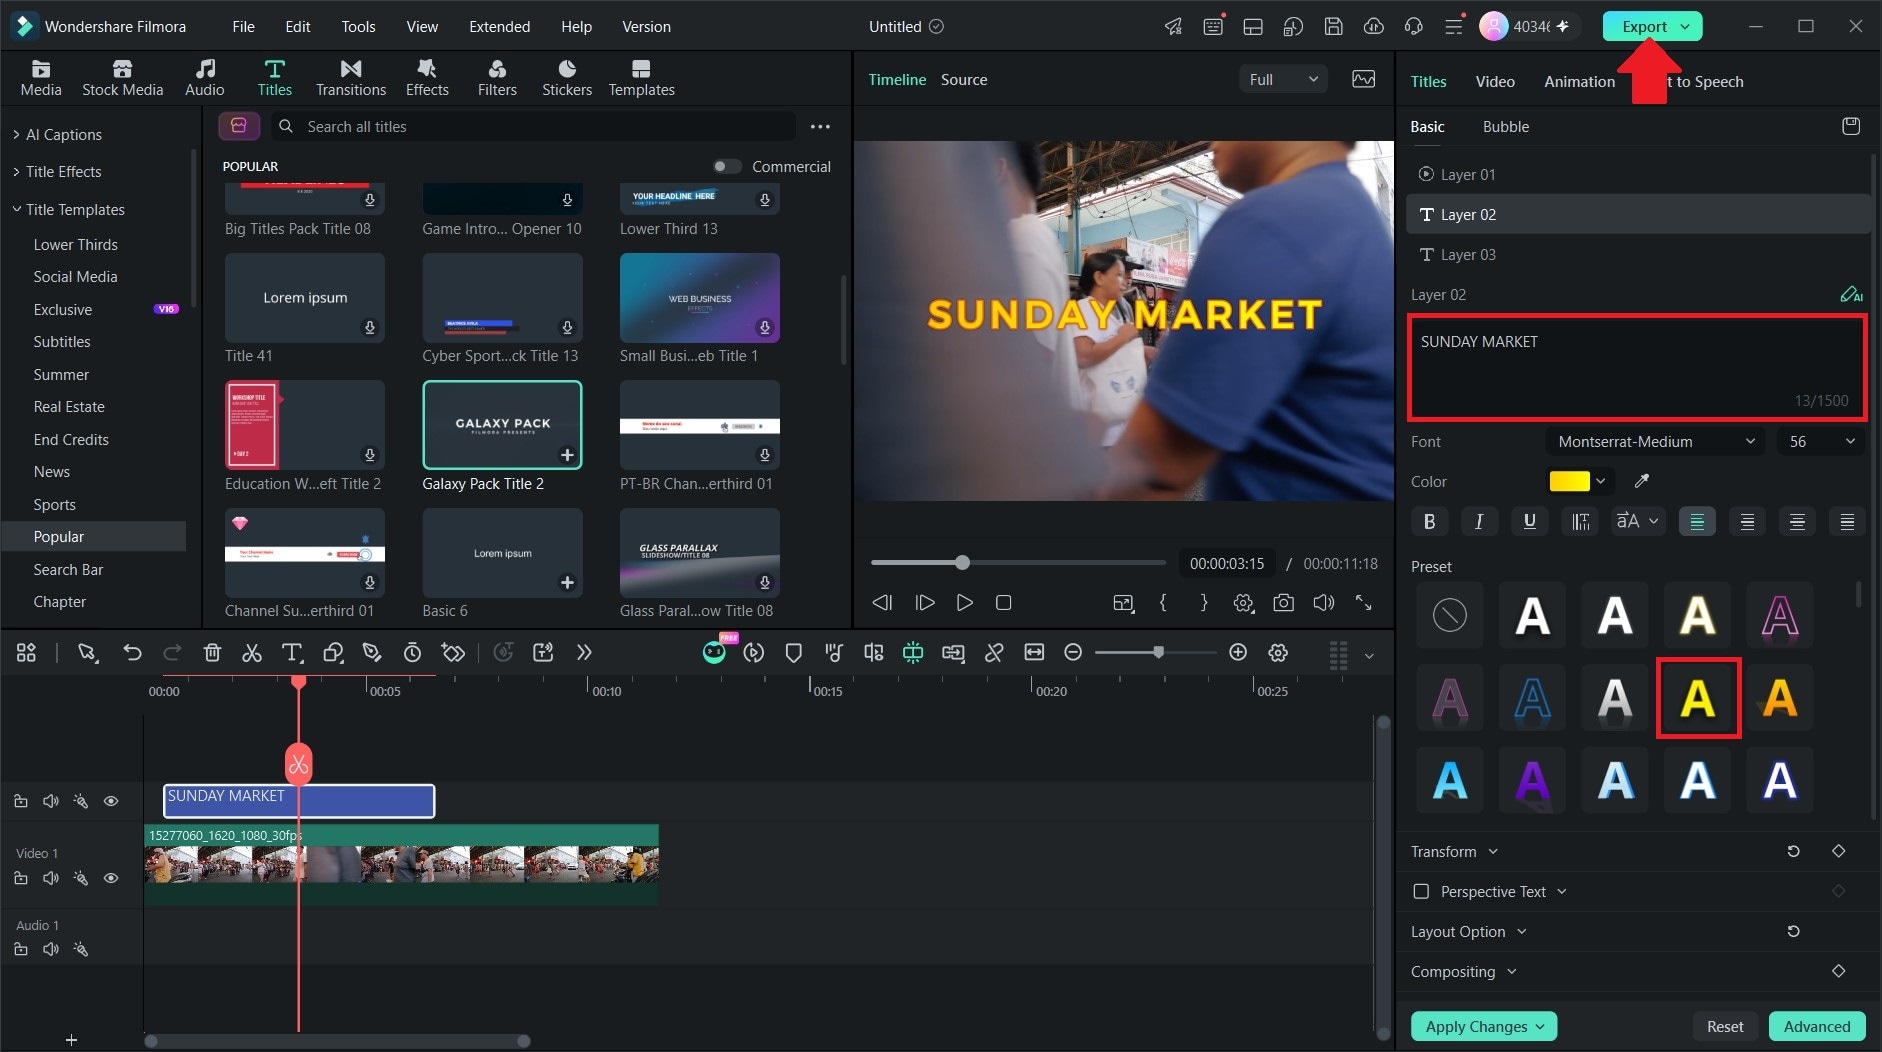Zoom in the timeline with plus icon

click(x=1238, y=653)
